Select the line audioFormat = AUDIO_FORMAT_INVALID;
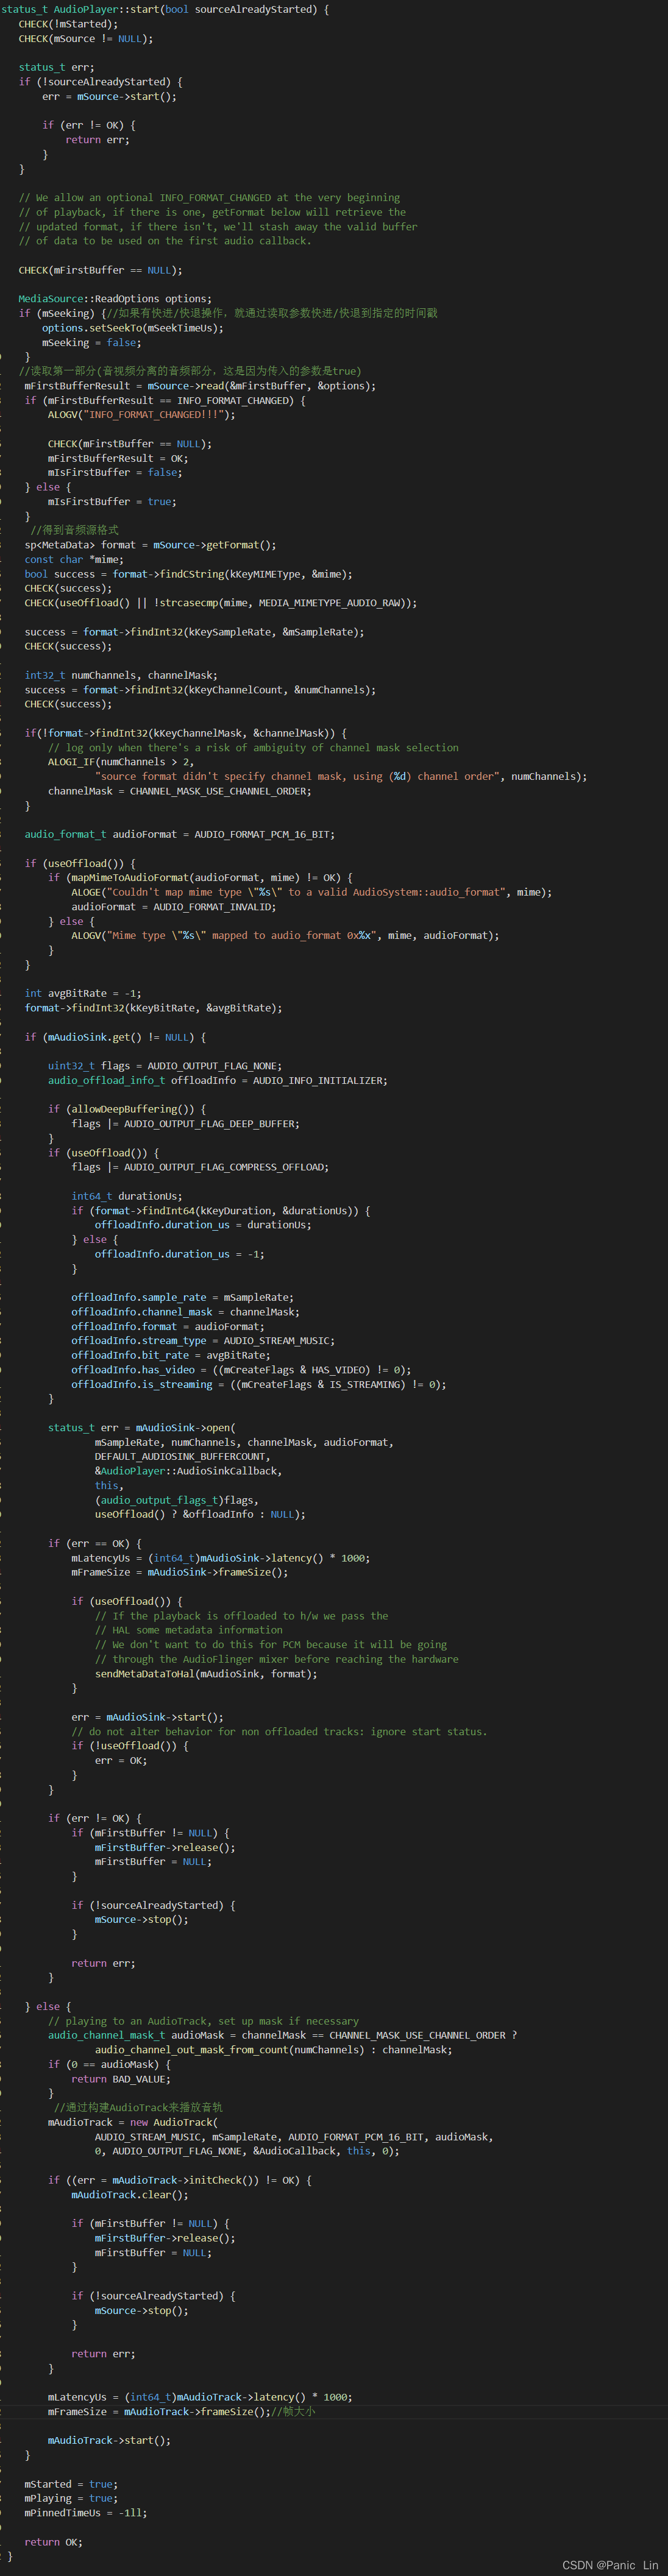 pos(173,907)
